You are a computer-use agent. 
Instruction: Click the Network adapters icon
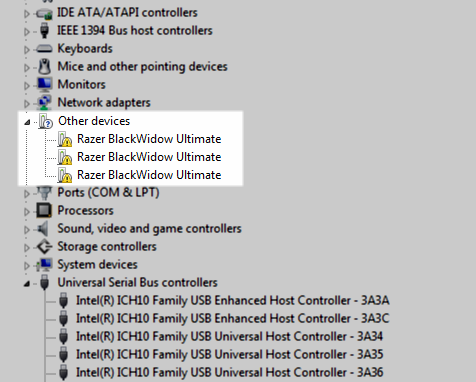(x=44, y=103)
